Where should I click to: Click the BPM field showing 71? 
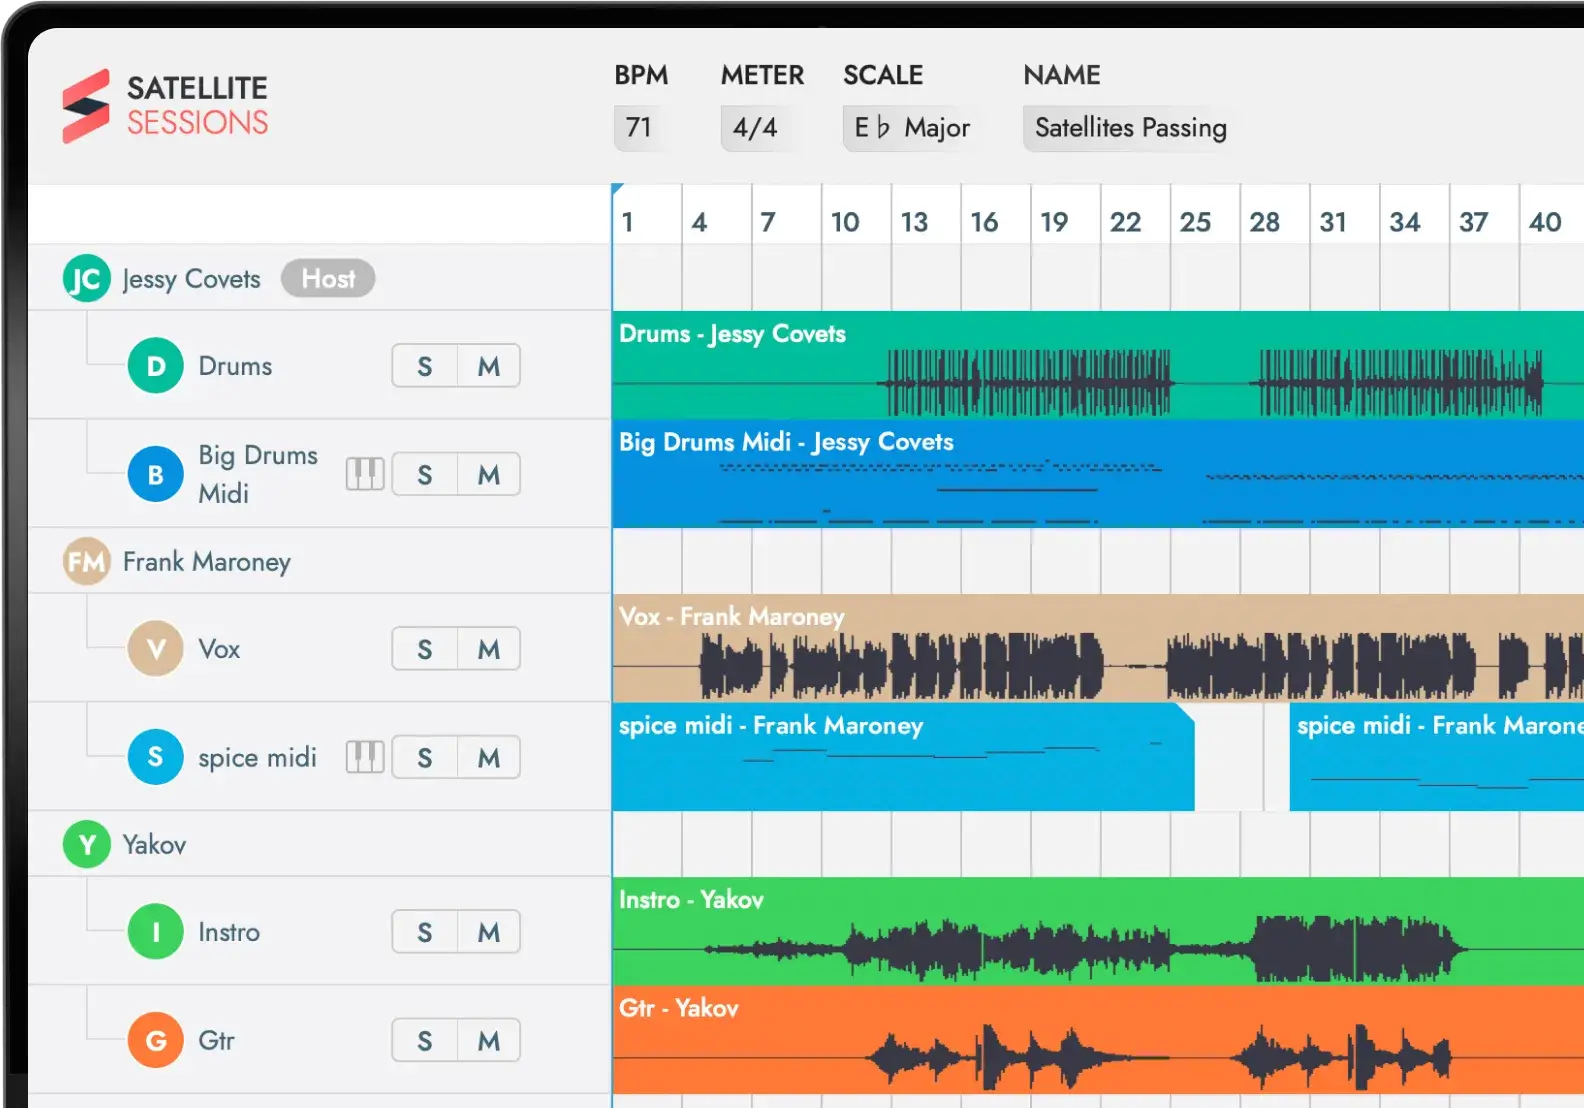pos(639,128)
